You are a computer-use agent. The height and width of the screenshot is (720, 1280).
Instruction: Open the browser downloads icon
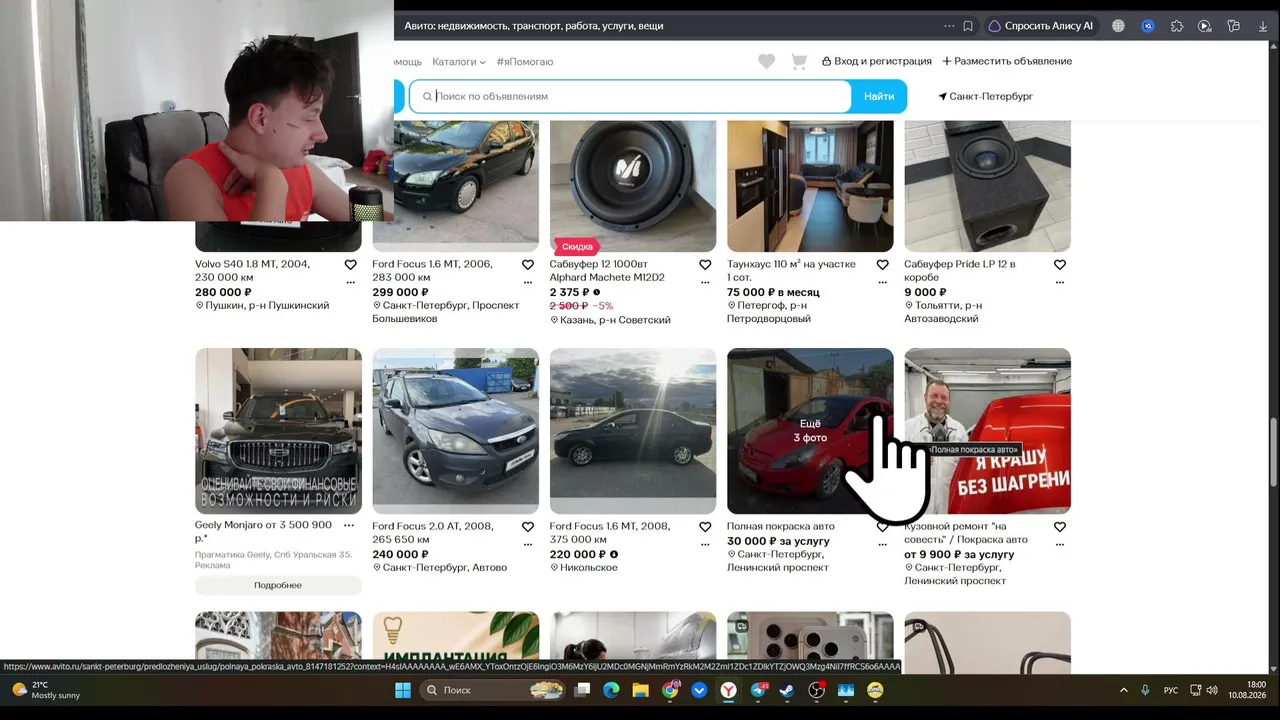[1262, 26]
